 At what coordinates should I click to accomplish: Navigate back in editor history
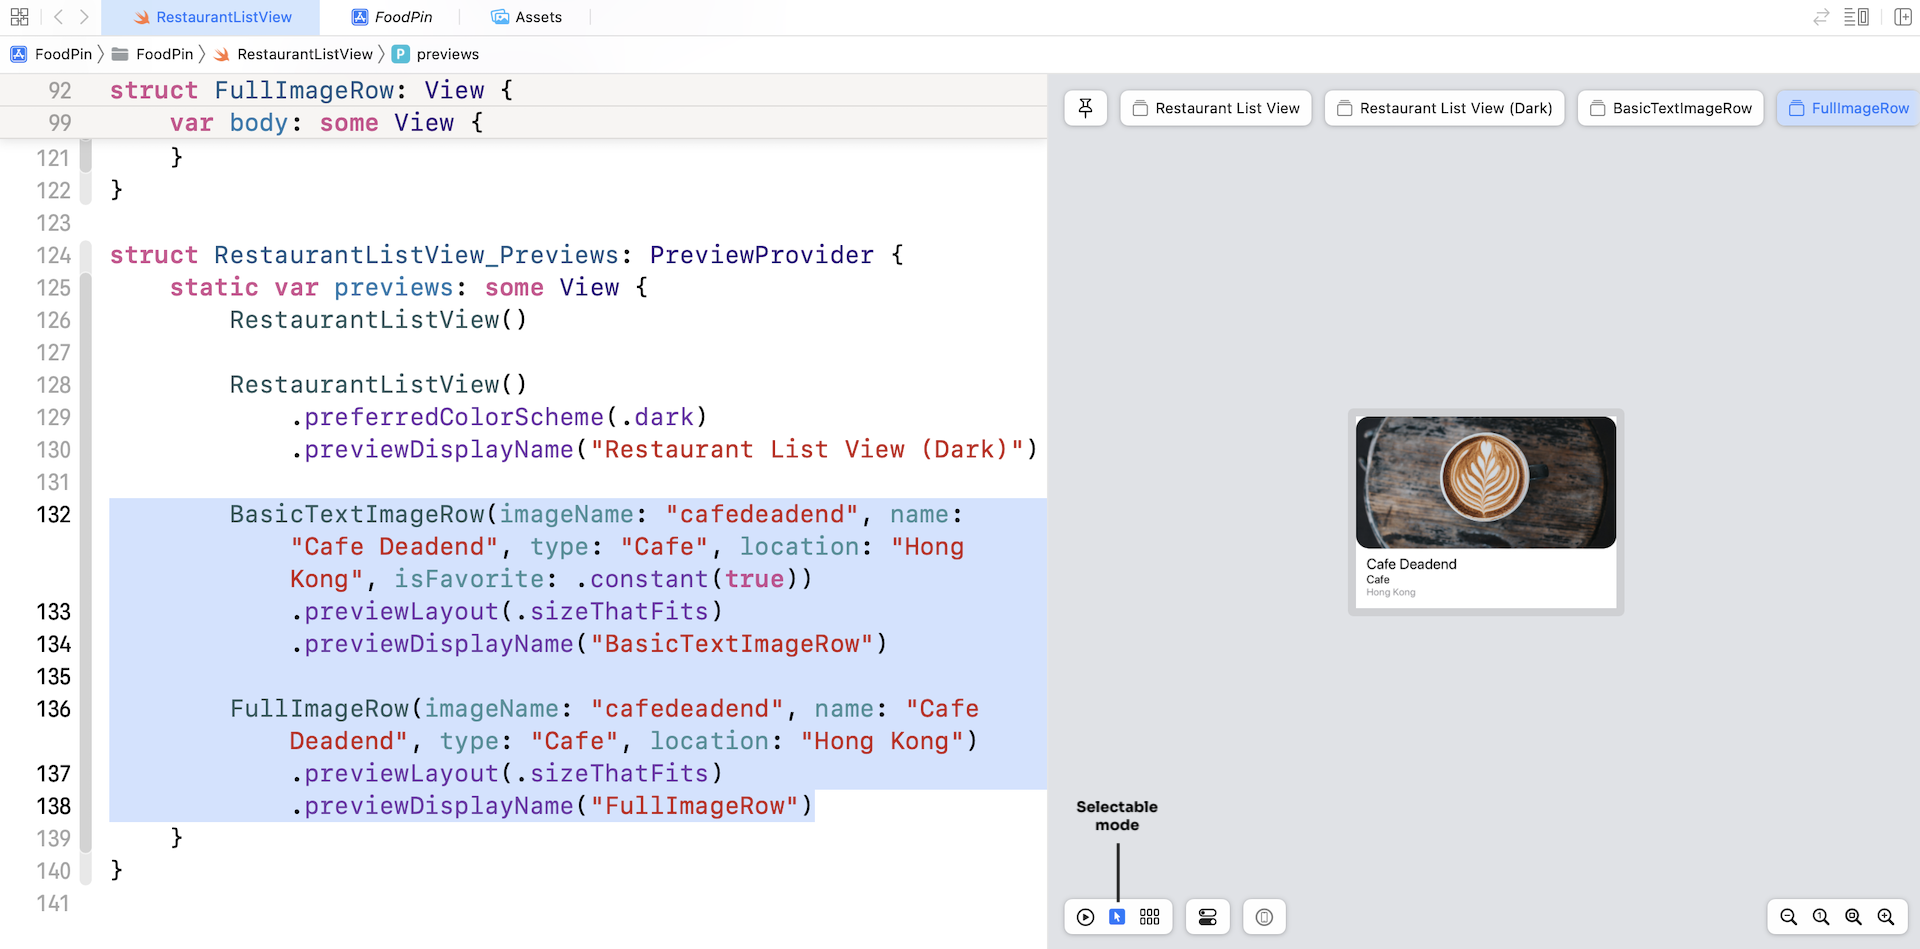coord(58,17)
